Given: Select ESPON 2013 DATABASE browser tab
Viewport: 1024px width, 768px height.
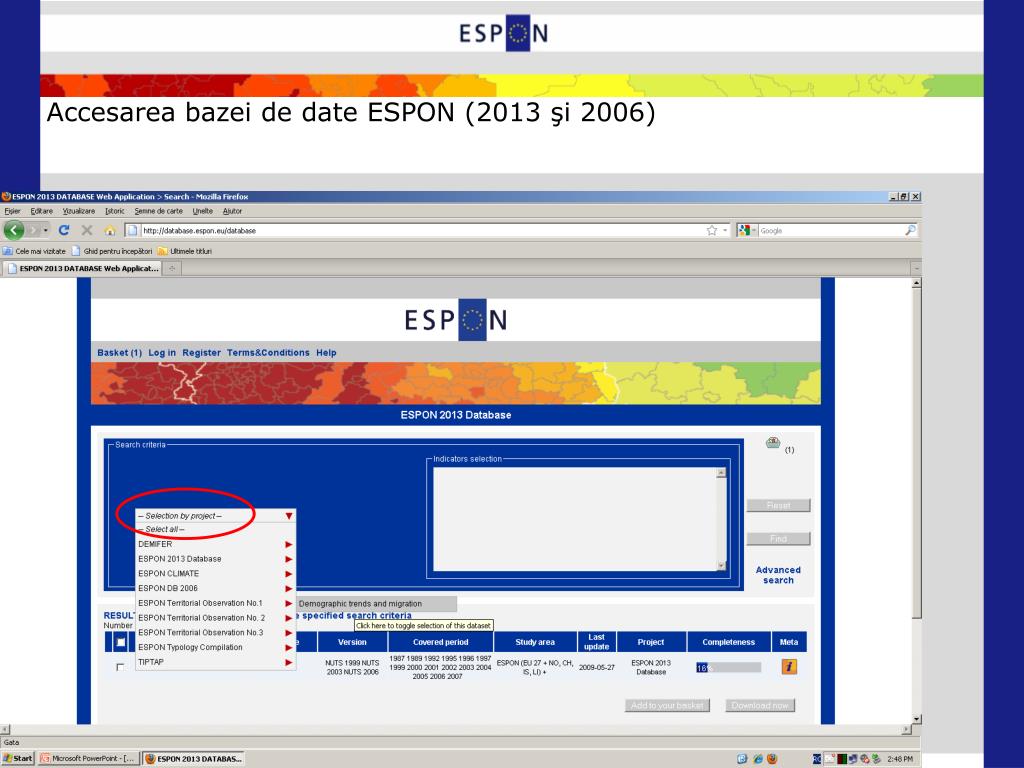Looking at the screenshot, I should (x=82, y=268).
